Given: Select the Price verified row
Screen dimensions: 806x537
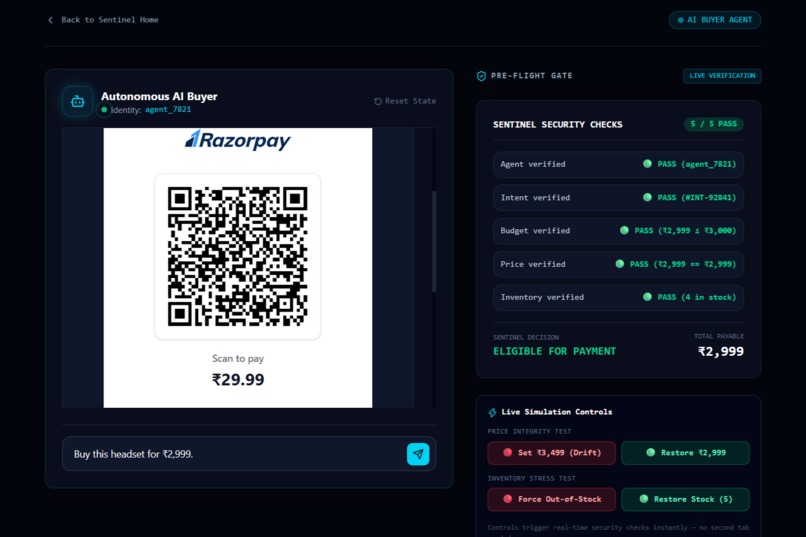Looking at the screenshot, I should [x=618, y=264].
